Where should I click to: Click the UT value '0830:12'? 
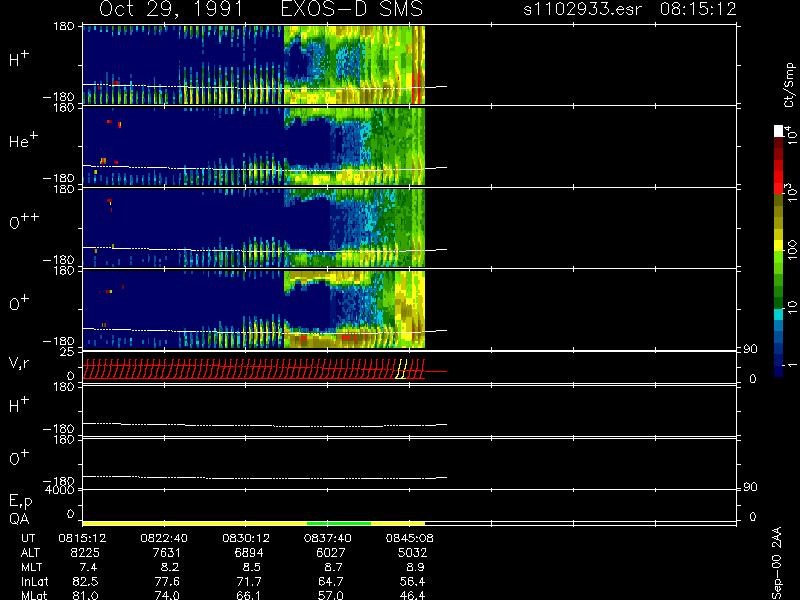point(246,538)
